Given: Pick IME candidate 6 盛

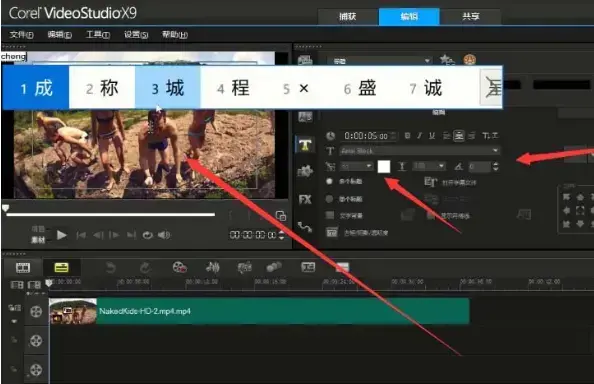Looking at the screenshot, I should coord(360,89).
